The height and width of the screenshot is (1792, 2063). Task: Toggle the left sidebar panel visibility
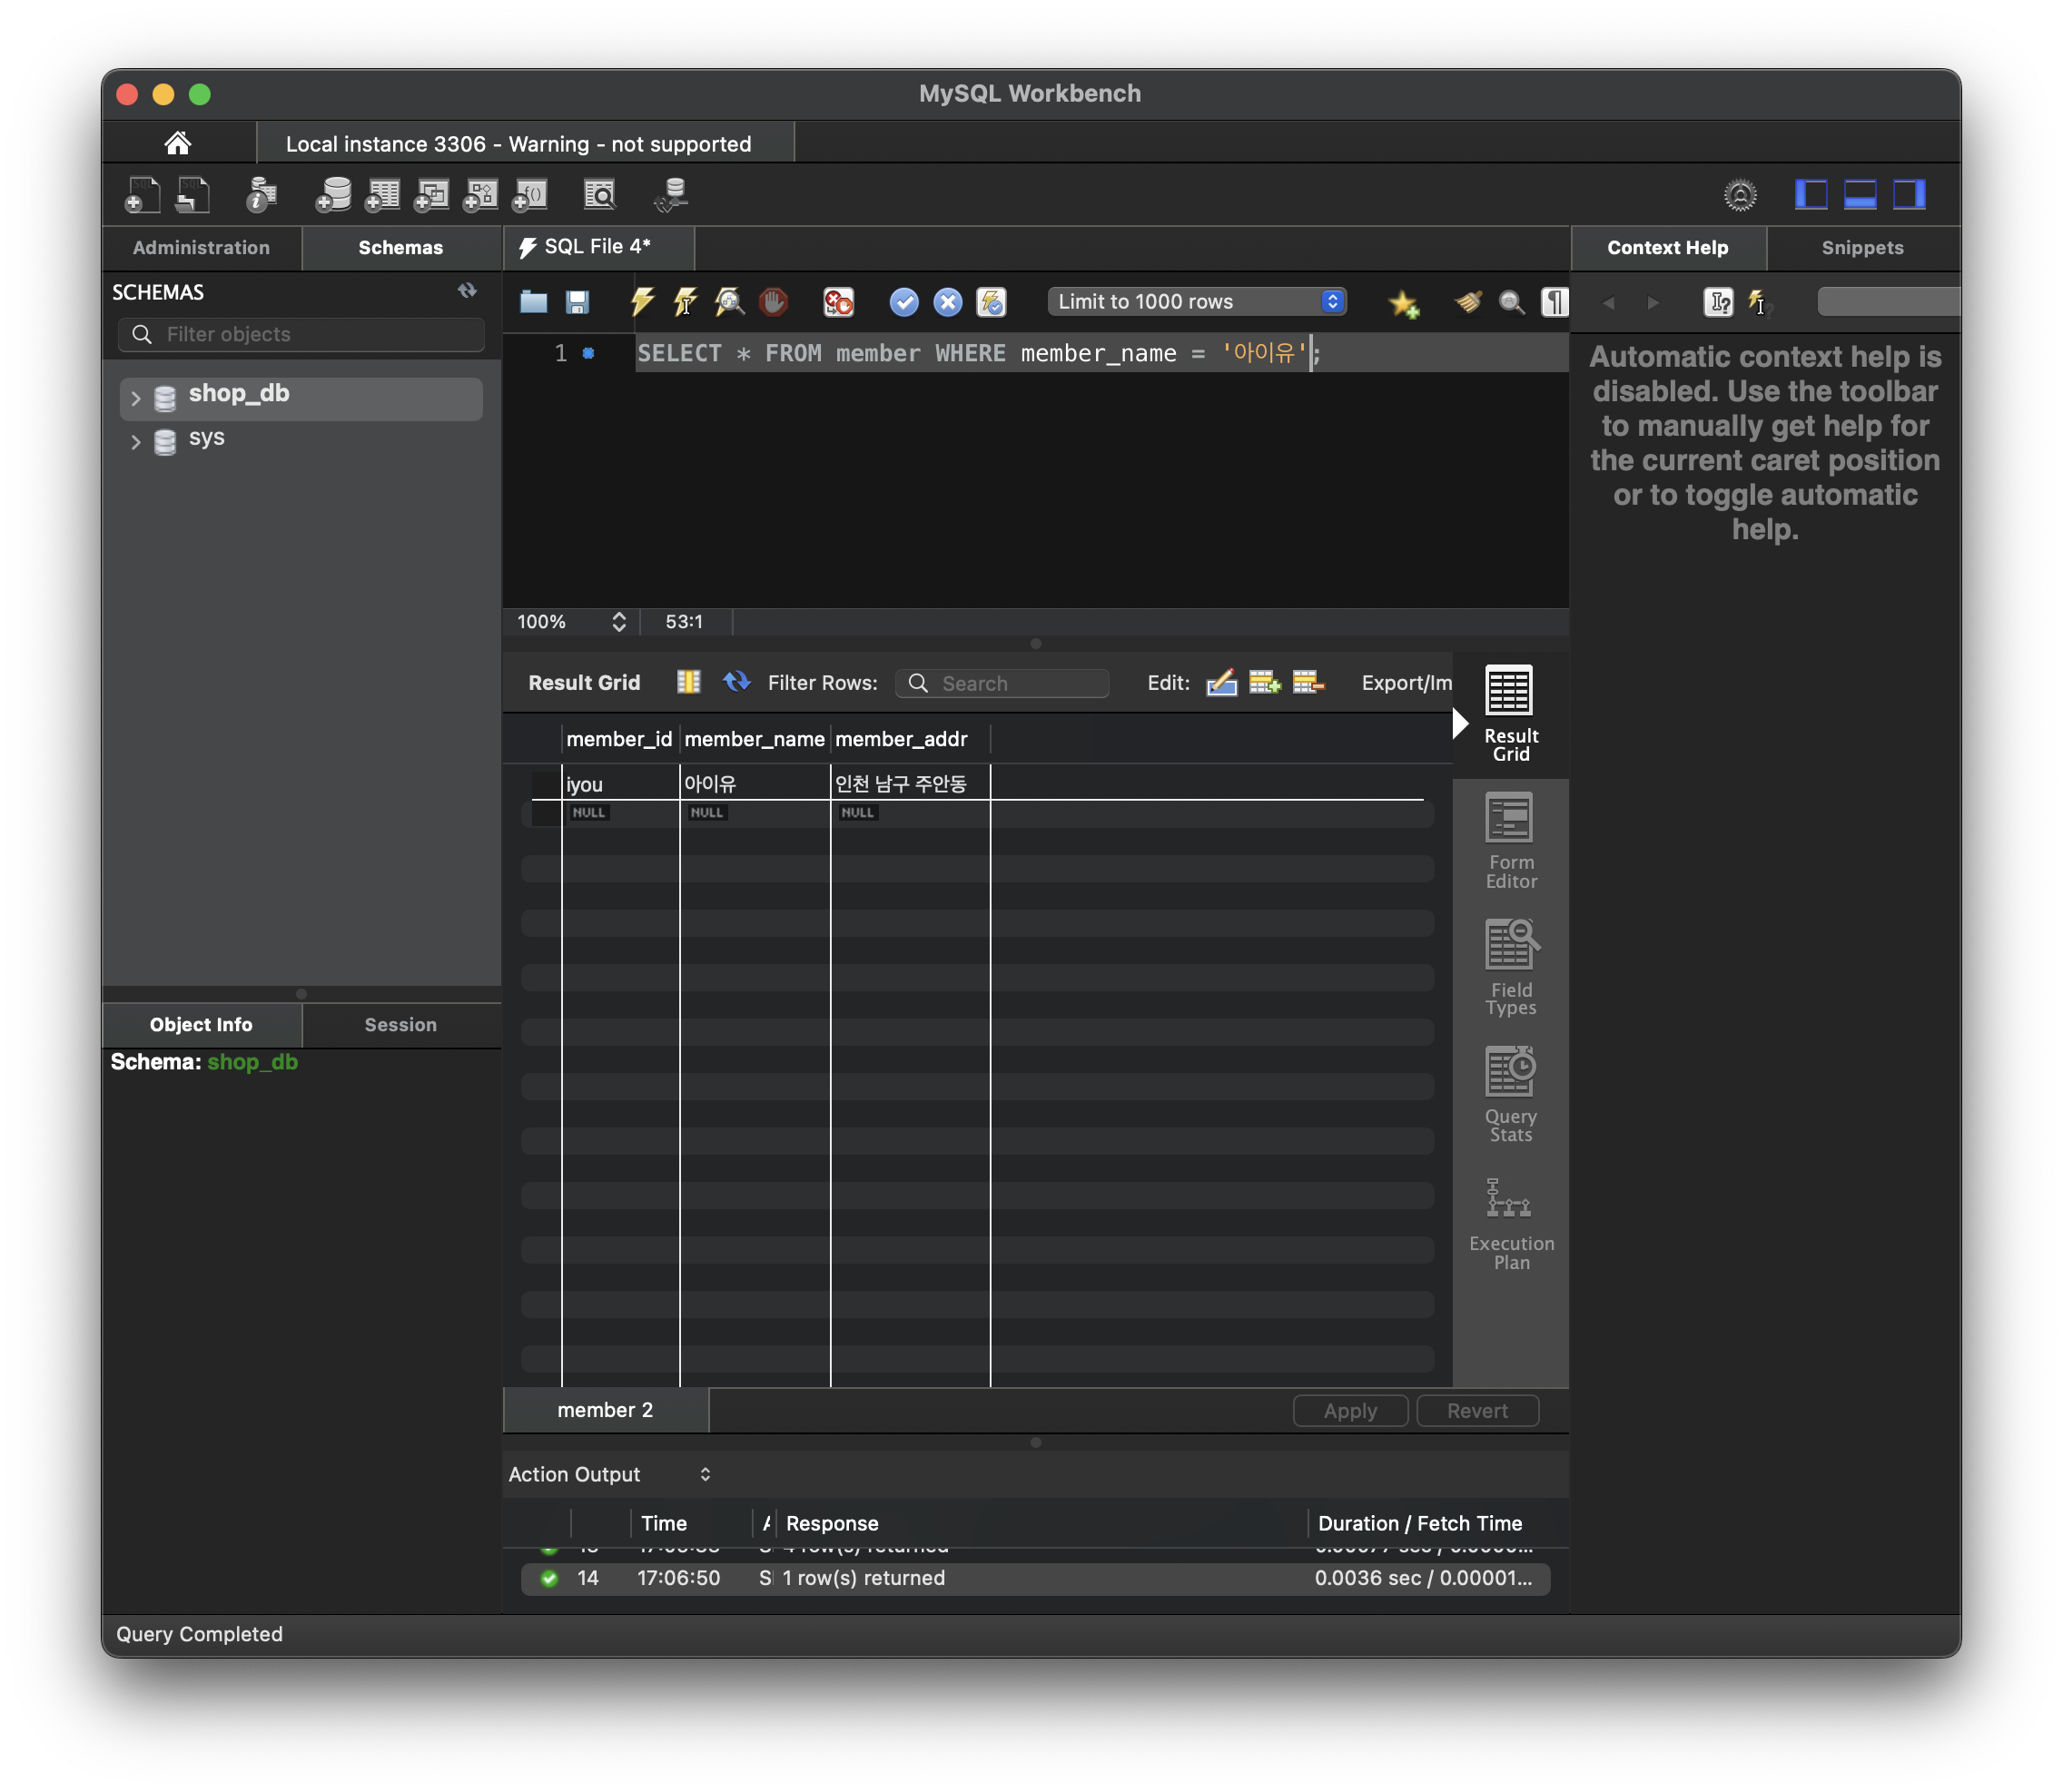1811,194
